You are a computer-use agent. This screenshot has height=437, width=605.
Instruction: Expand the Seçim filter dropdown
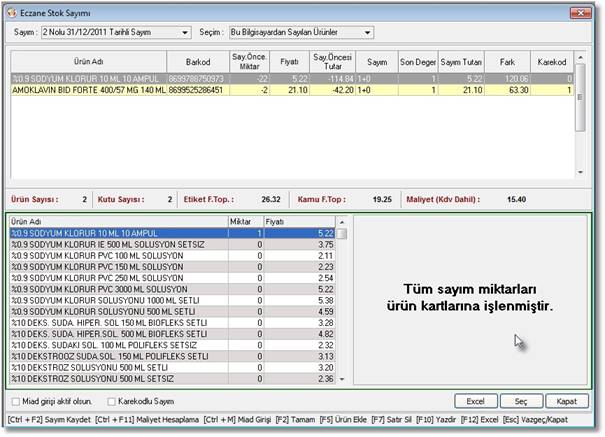pyautogui.click(x=367, y=33)
